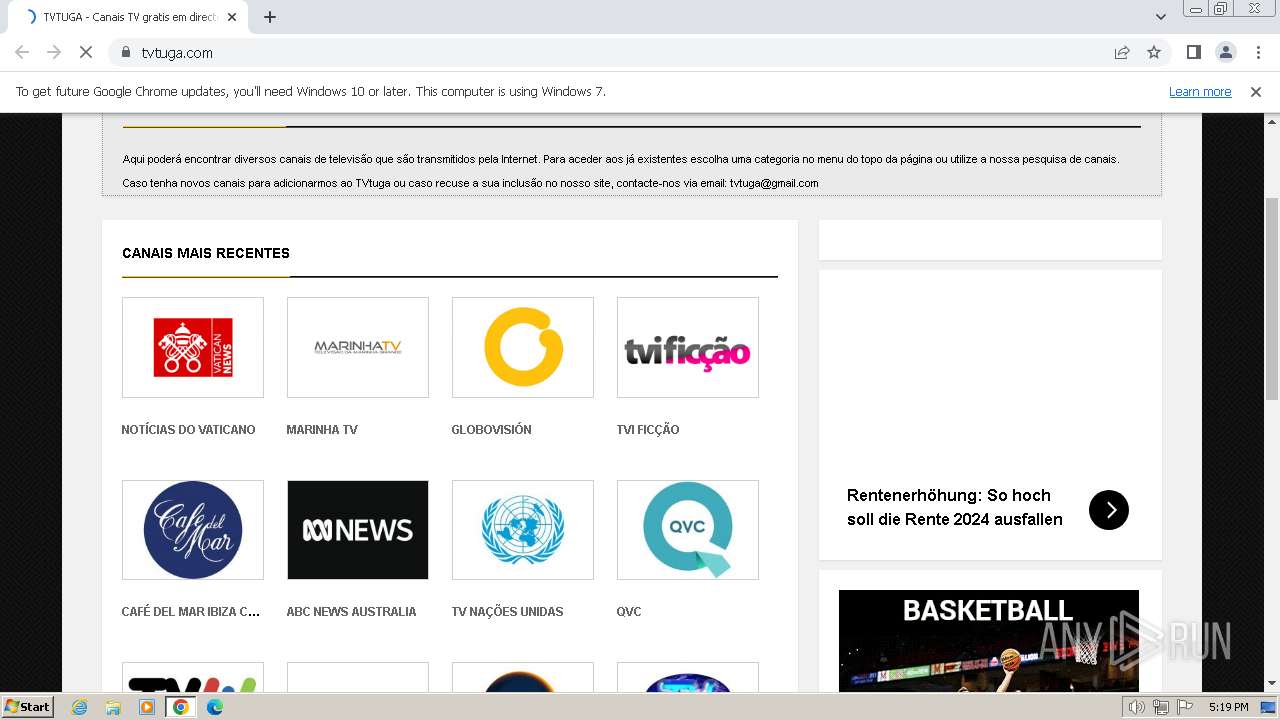Click the CAFÉ DEL MAR IBIZA title link

click(191, 611)
